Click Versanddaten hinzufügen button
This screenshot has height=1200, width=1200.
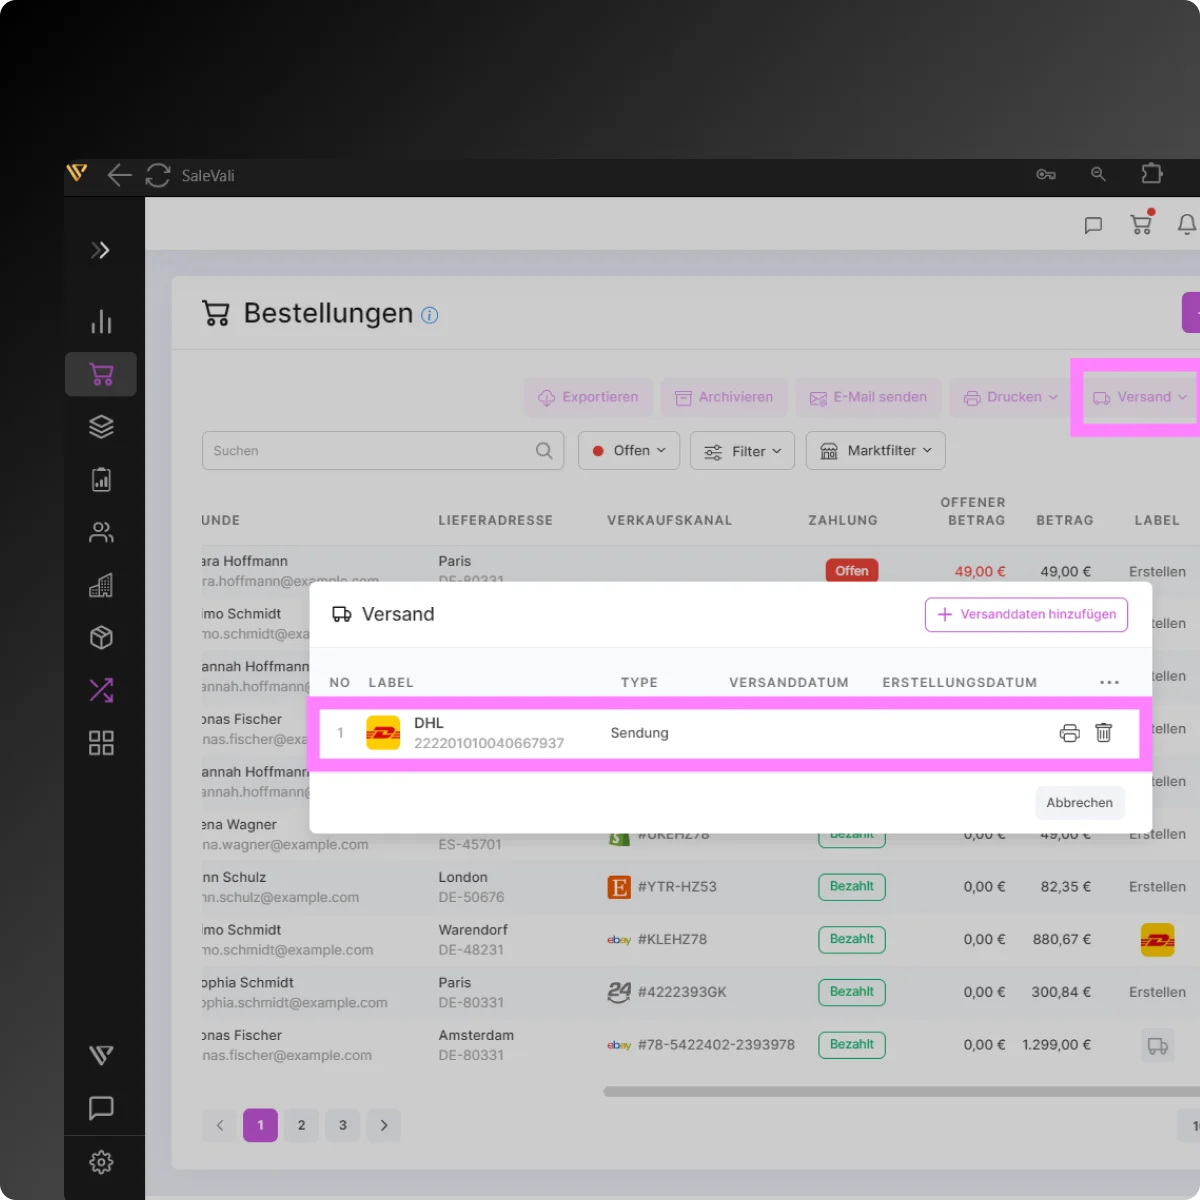[1026, 614]
